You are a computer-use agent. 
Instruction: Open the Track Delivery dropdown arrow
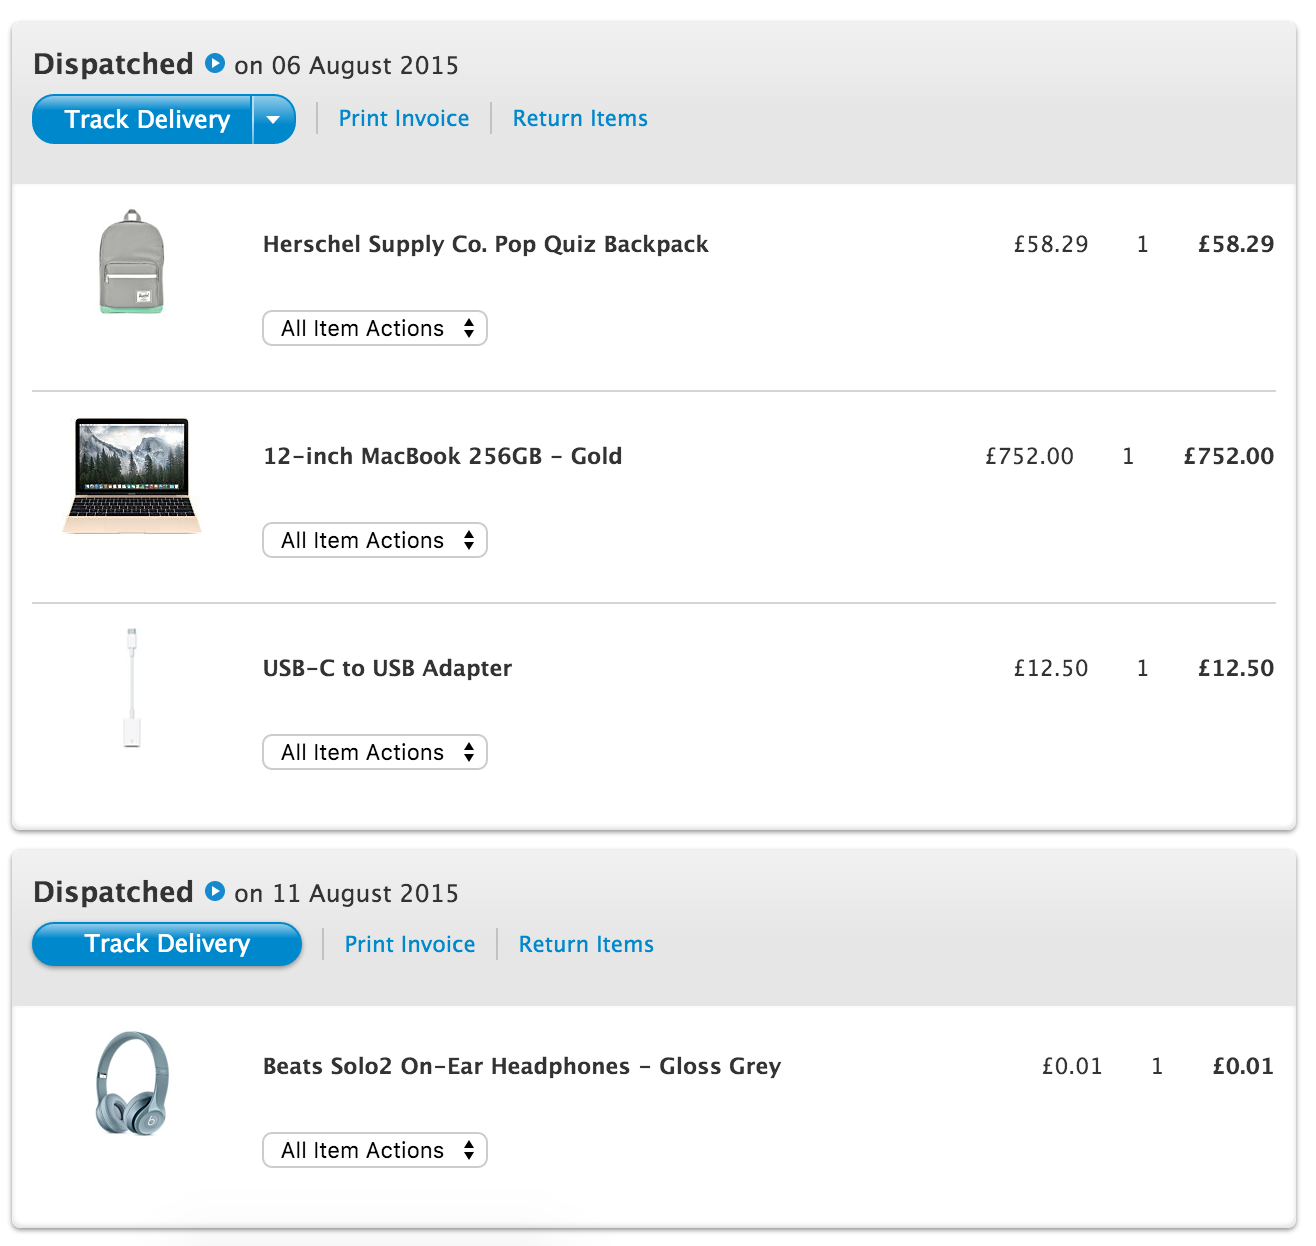273,120
